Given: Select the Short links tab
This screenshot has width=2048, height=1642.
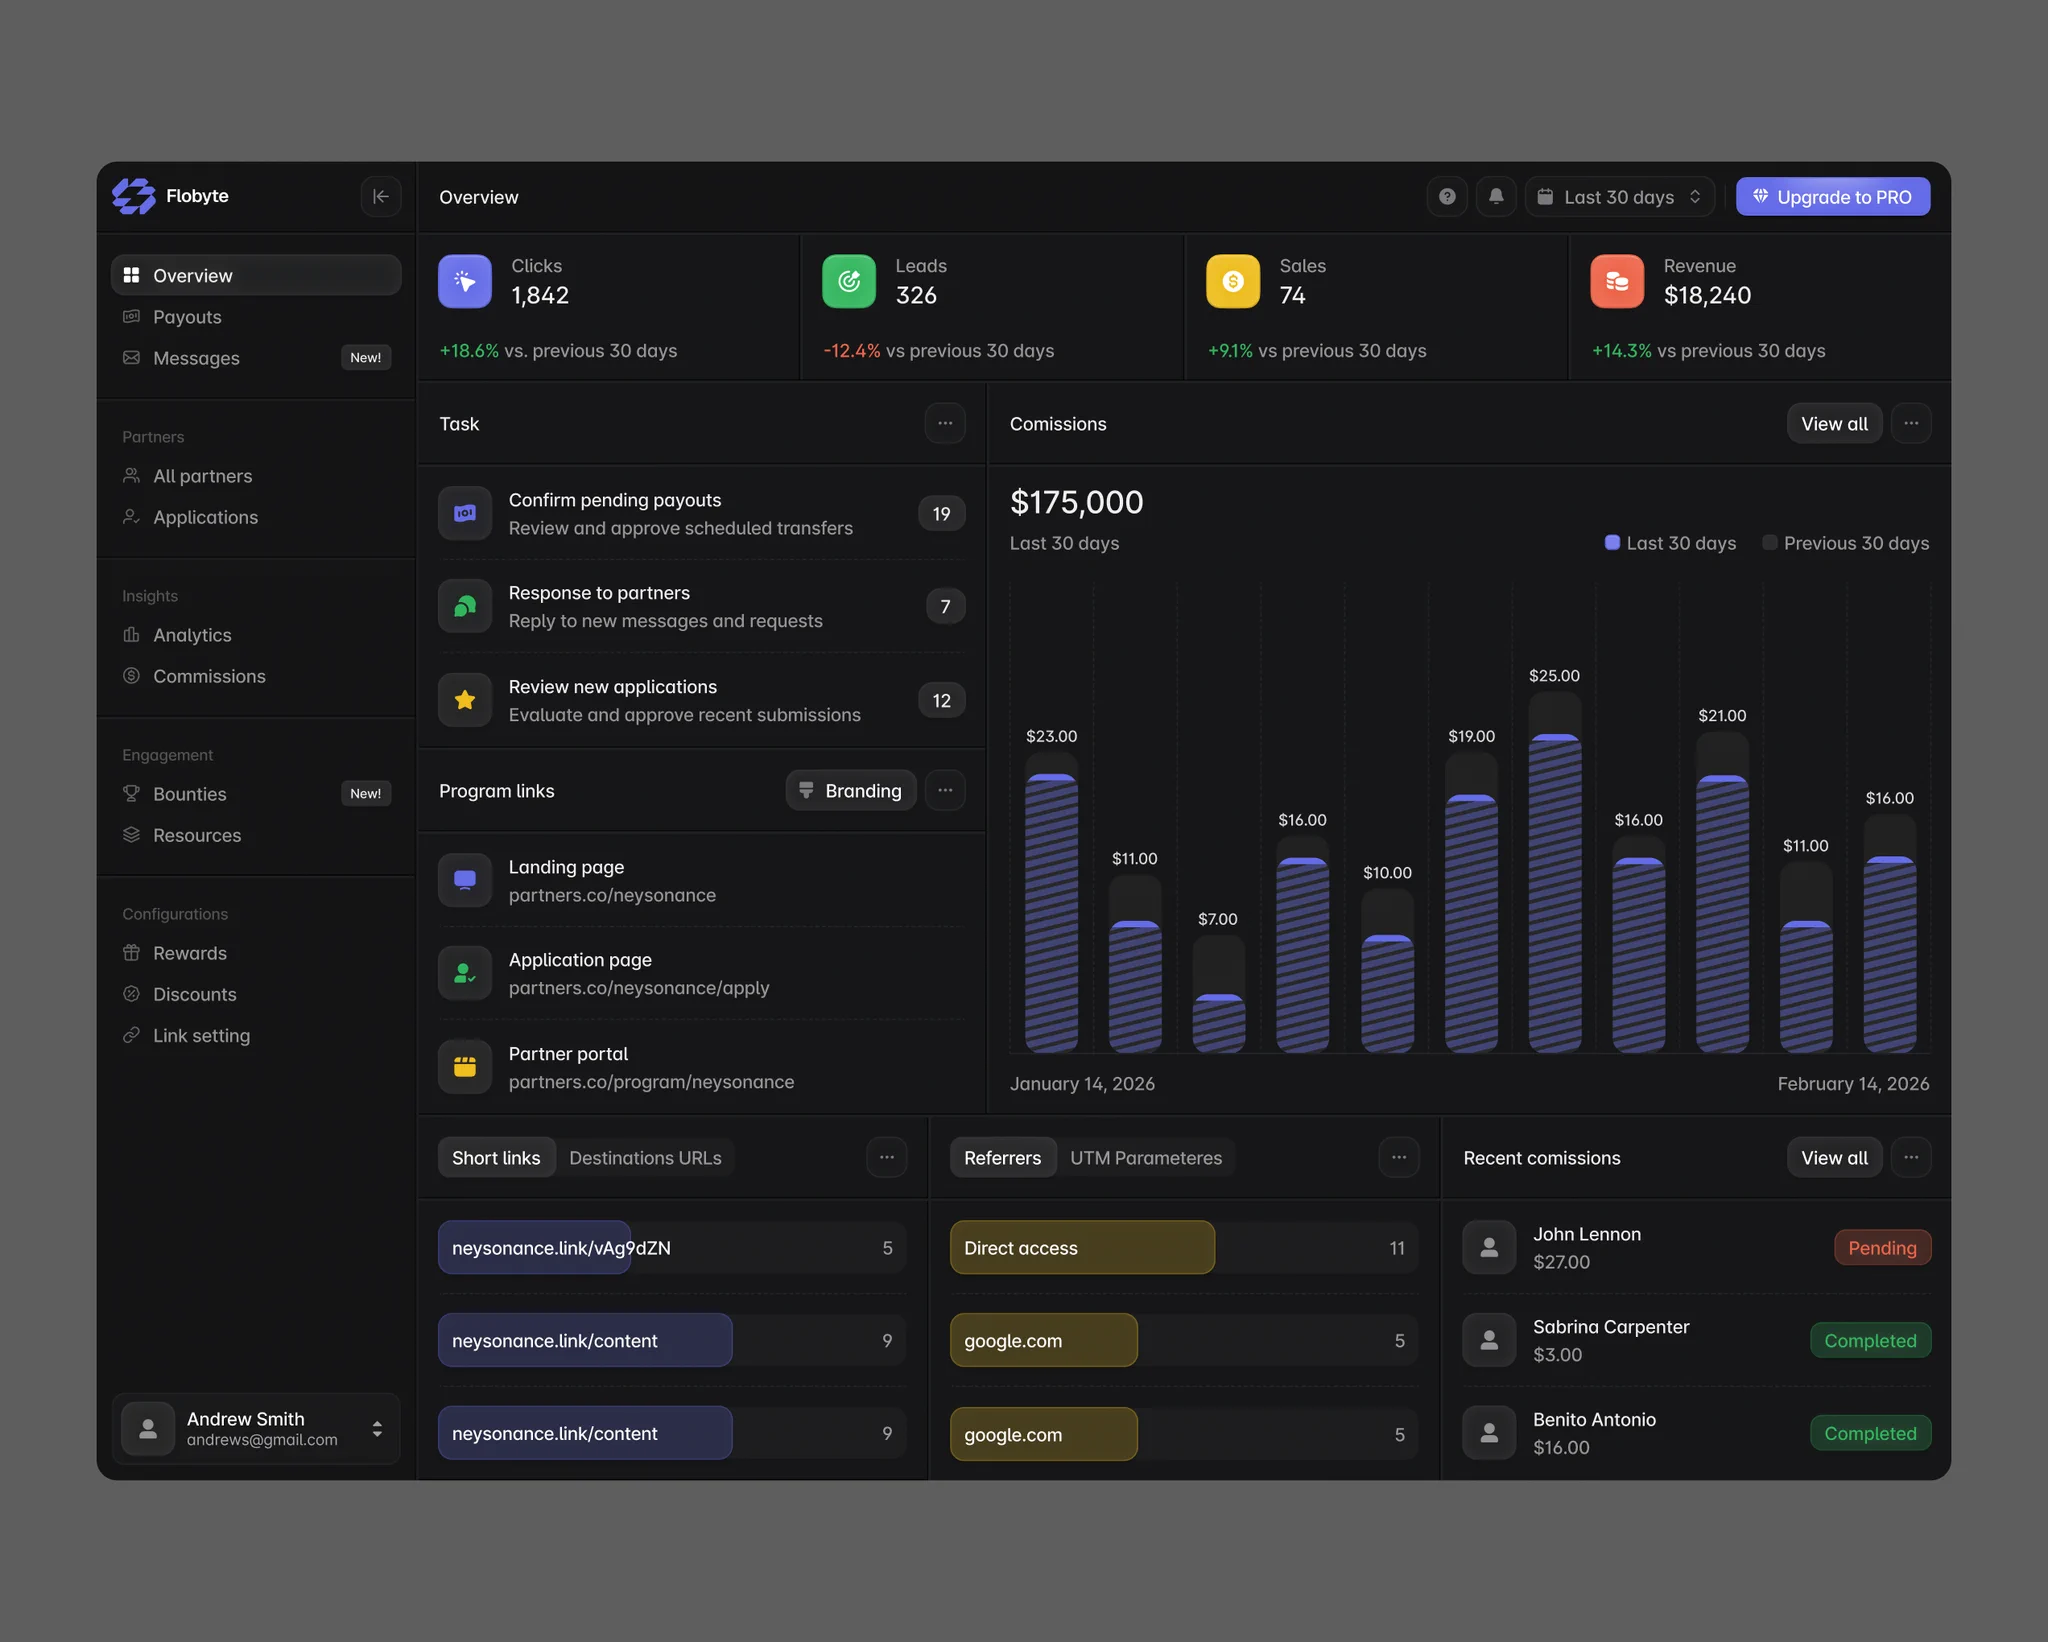Looking at the screenshot, I should (x=496, y=1157).
